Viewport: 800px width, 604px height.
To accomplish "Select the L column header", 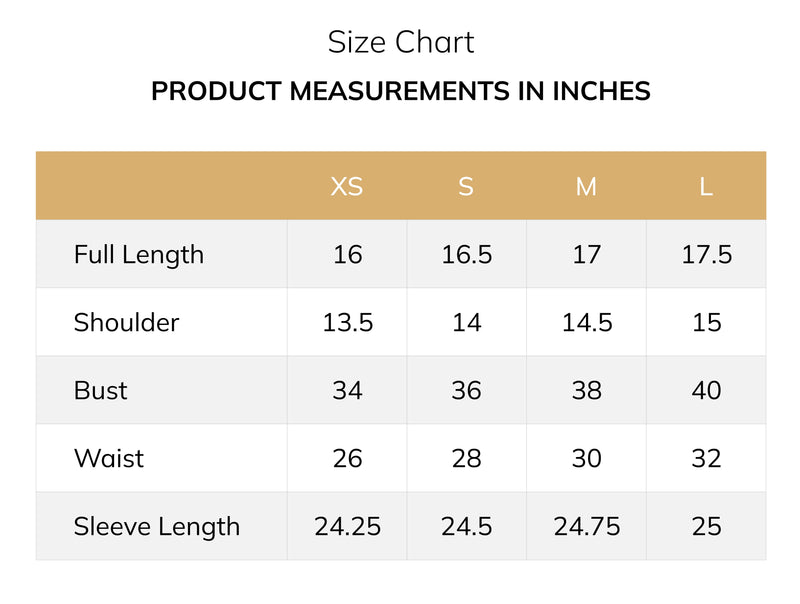I will [x=706, y=186].
